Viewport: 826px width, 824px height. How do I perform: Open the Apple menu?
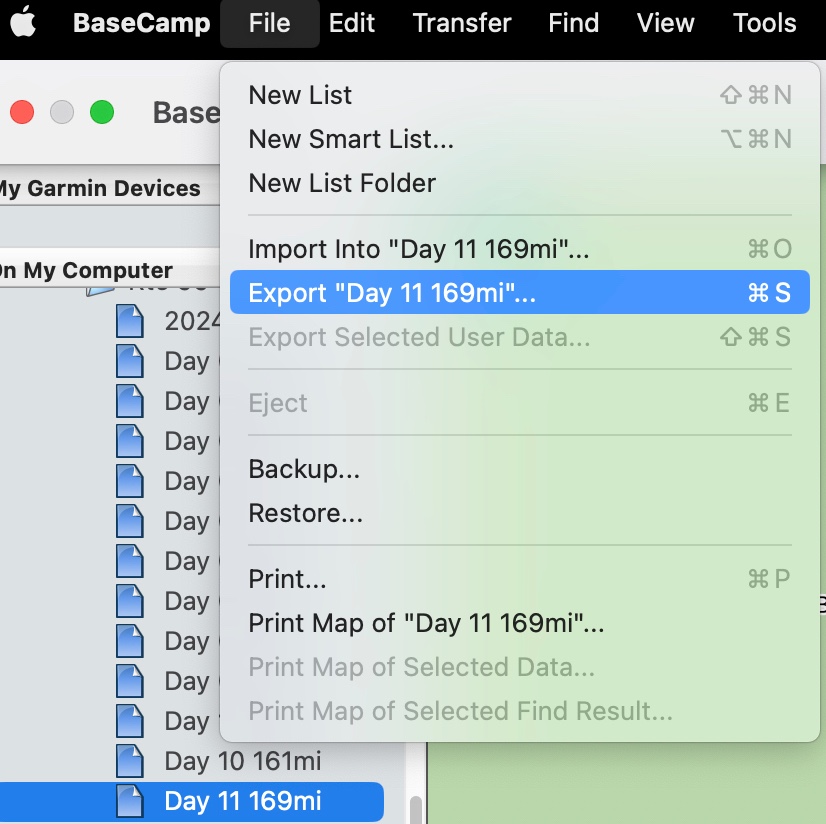coord(23,22)
